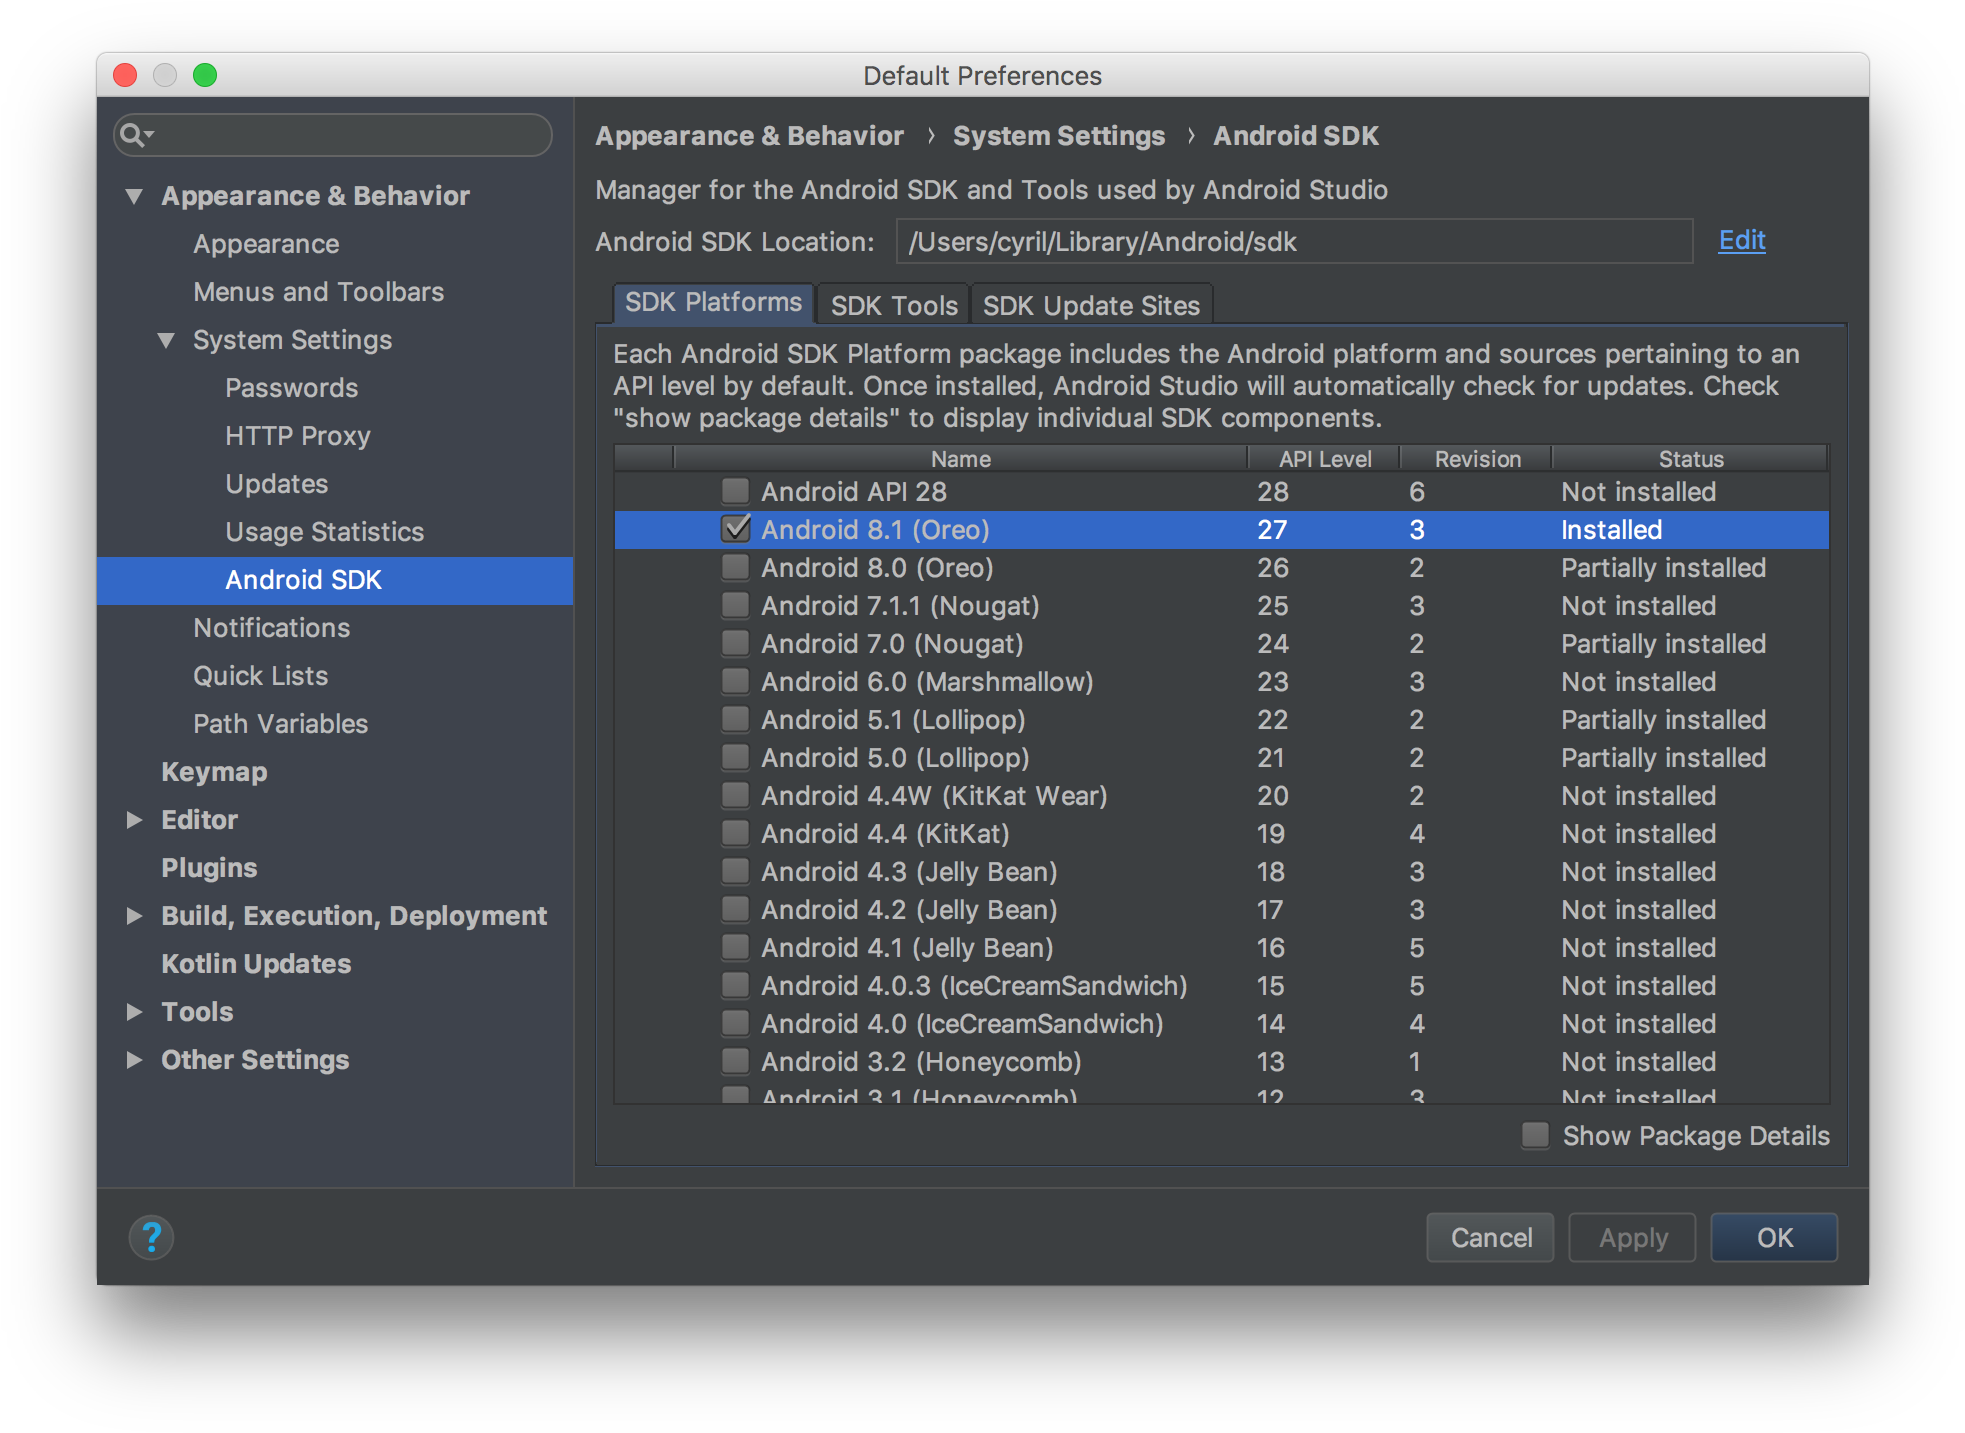Check Android 6.0 (Marshmallow) checkbox
This screenshot has width=1965, height=1433.
click(735, 681)
